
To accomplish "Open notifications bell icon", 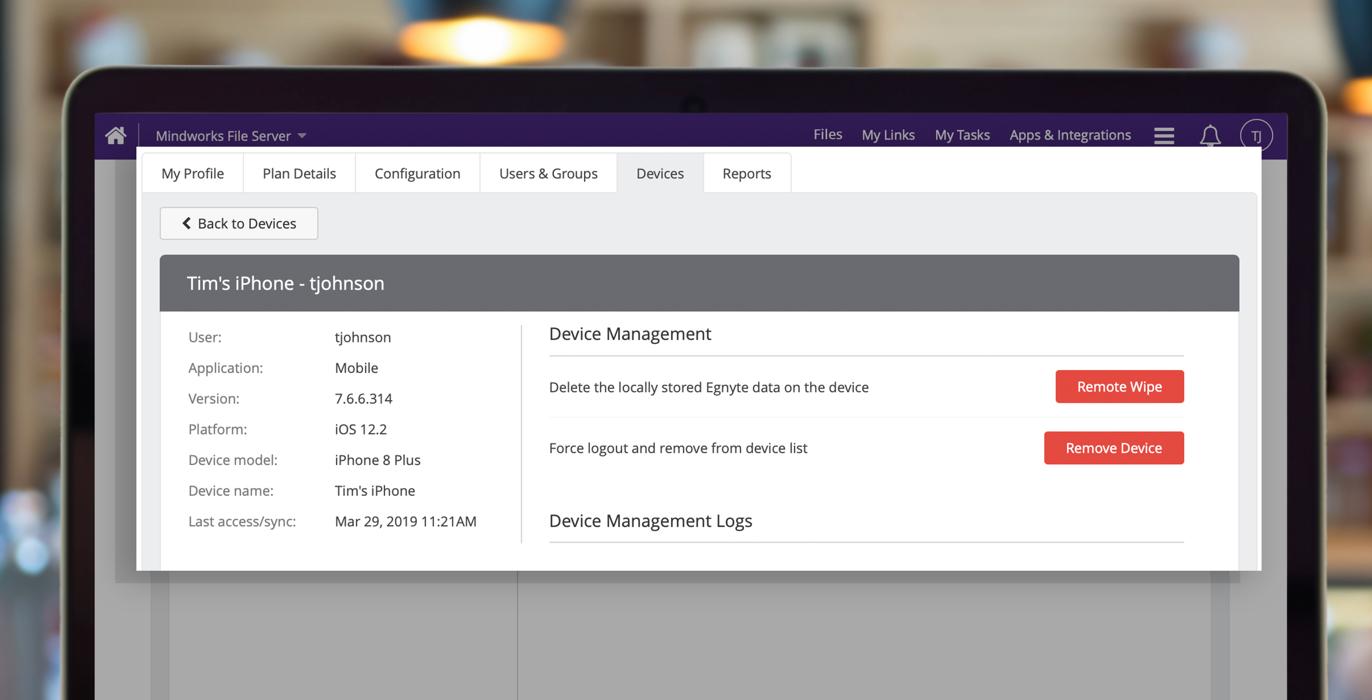I will 1210,136.
